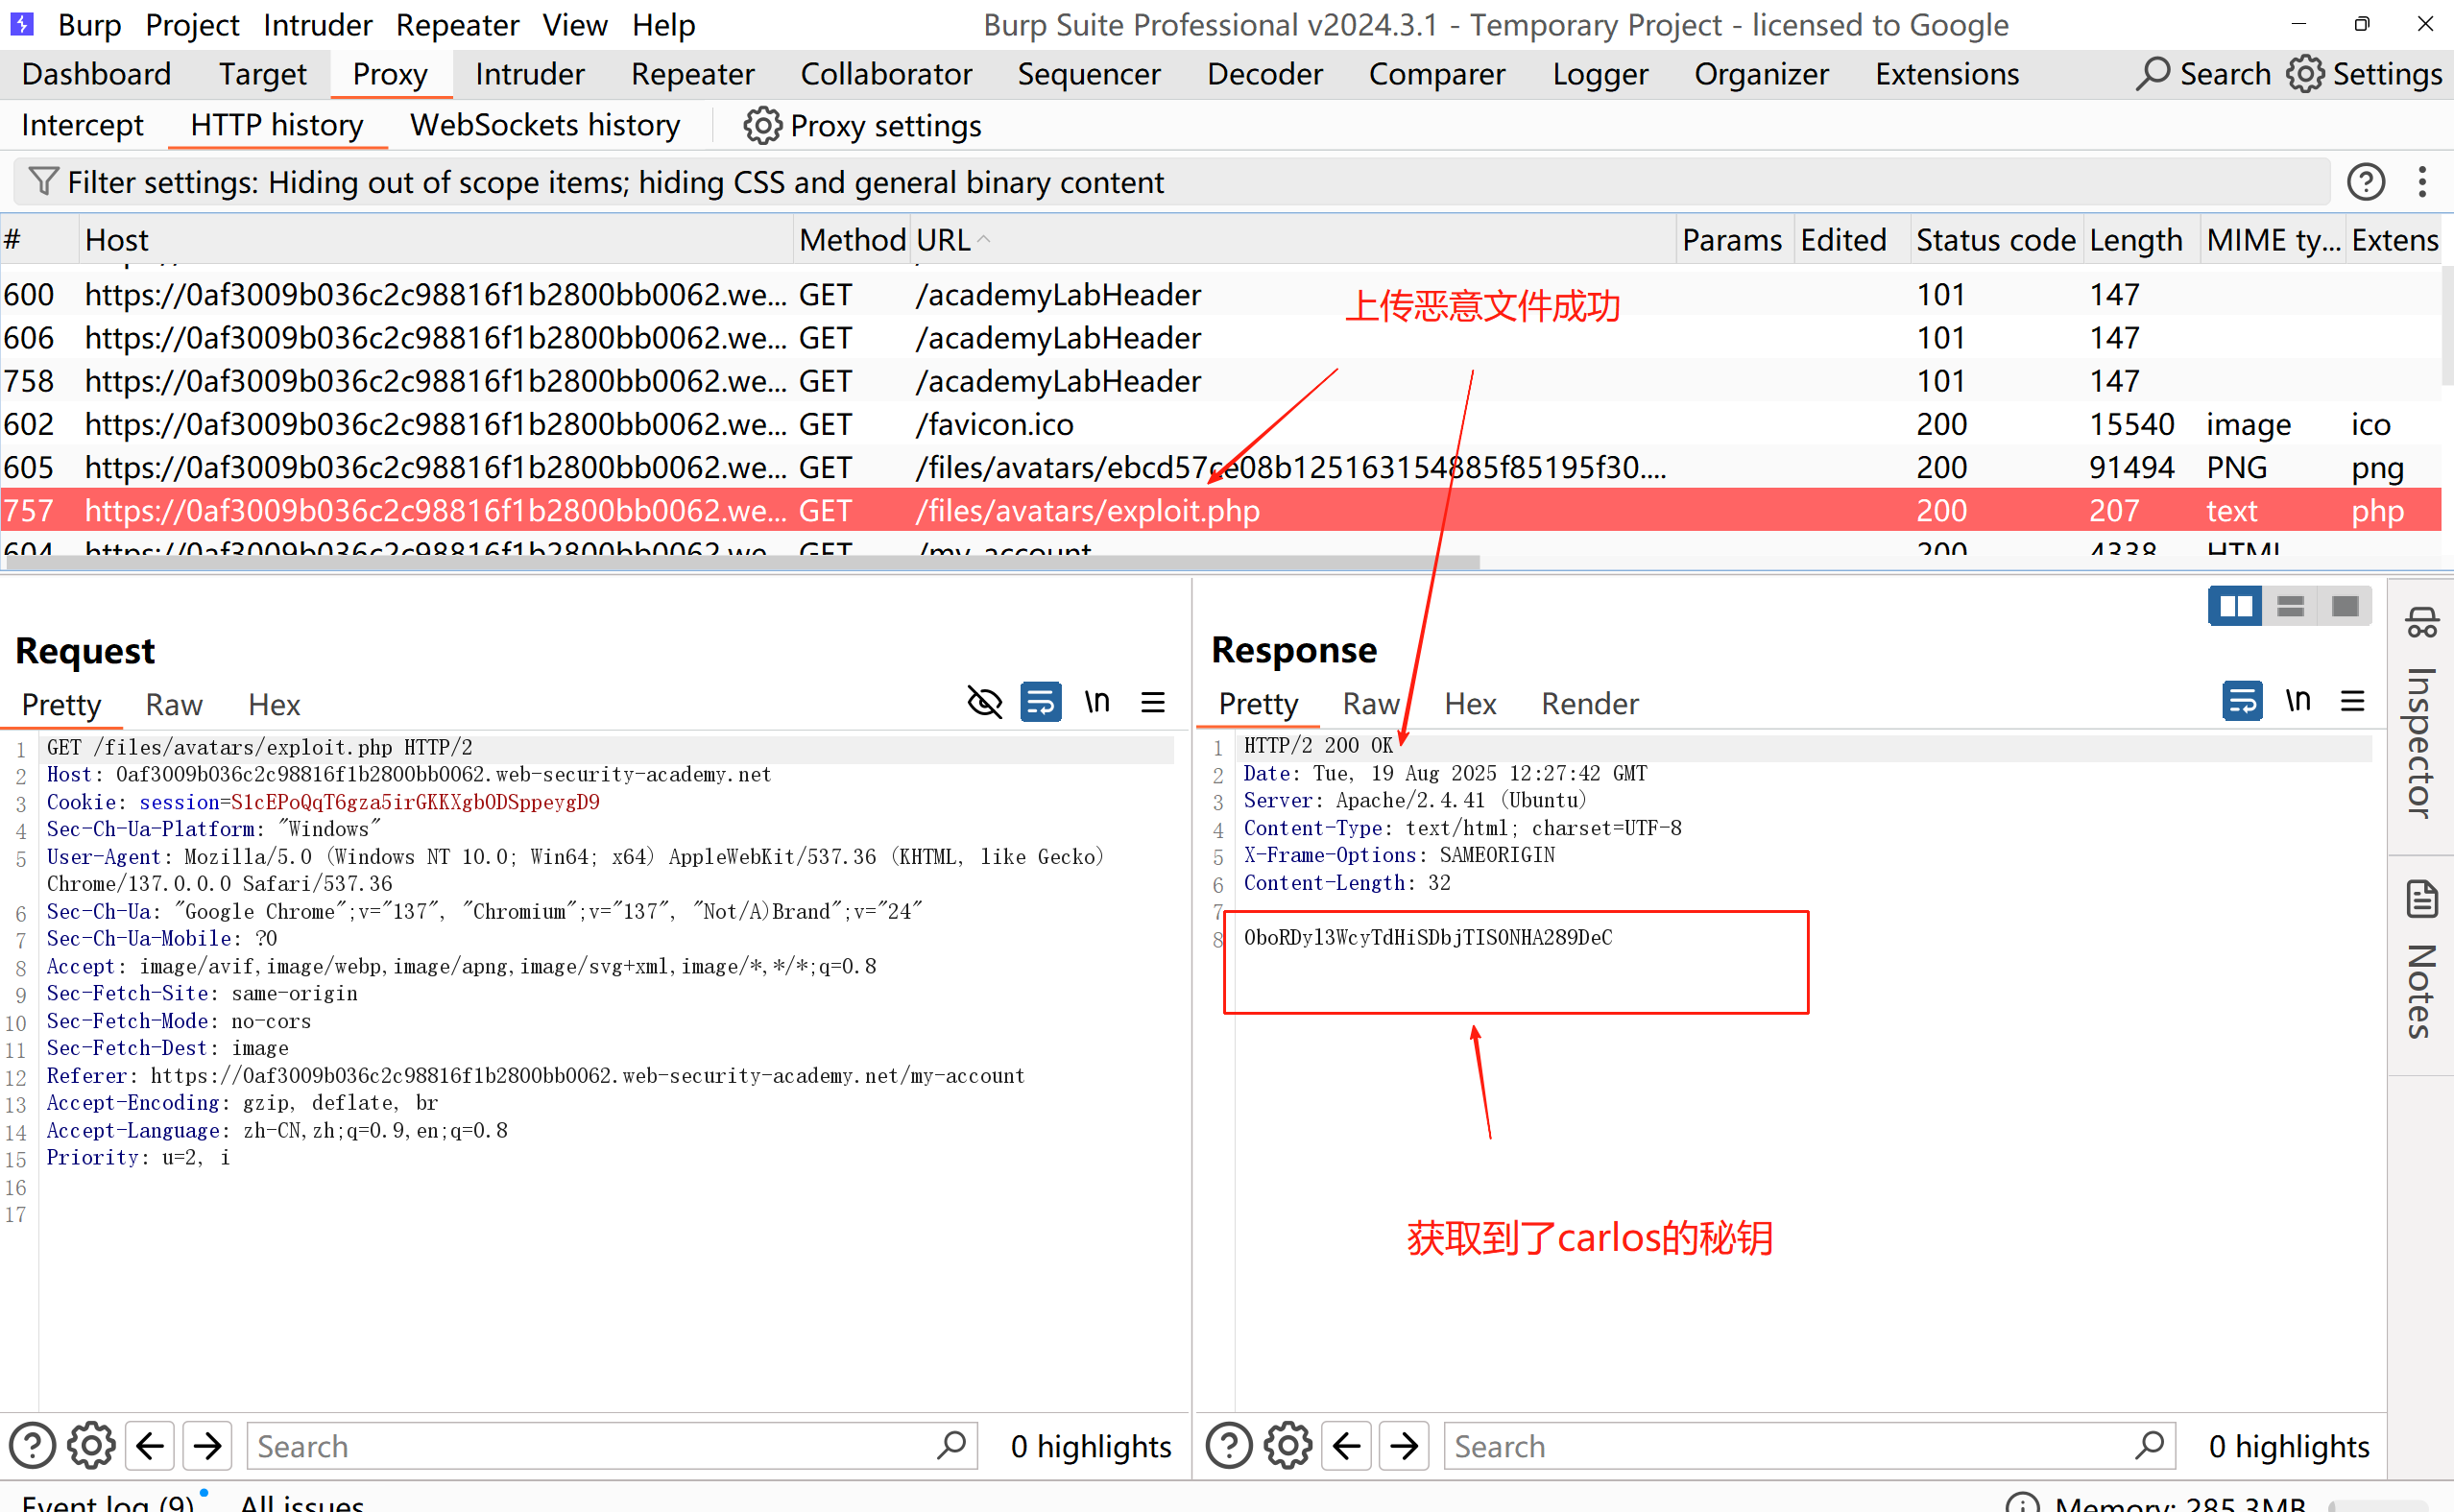2454x1512 pixels.
Task: Toggle show \n characters in the response
Action: (x=2297, y=701)
